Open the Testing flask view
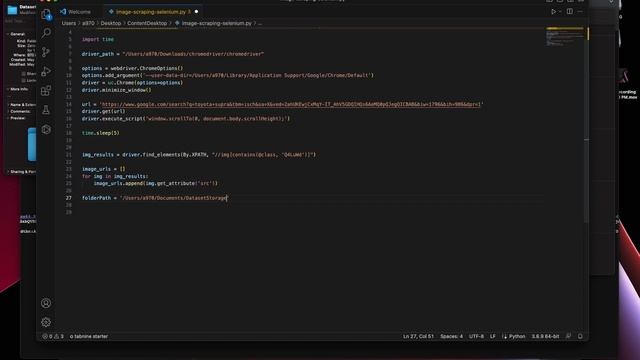The width and height of the screenshot is (640, 360). pos(46,109)
